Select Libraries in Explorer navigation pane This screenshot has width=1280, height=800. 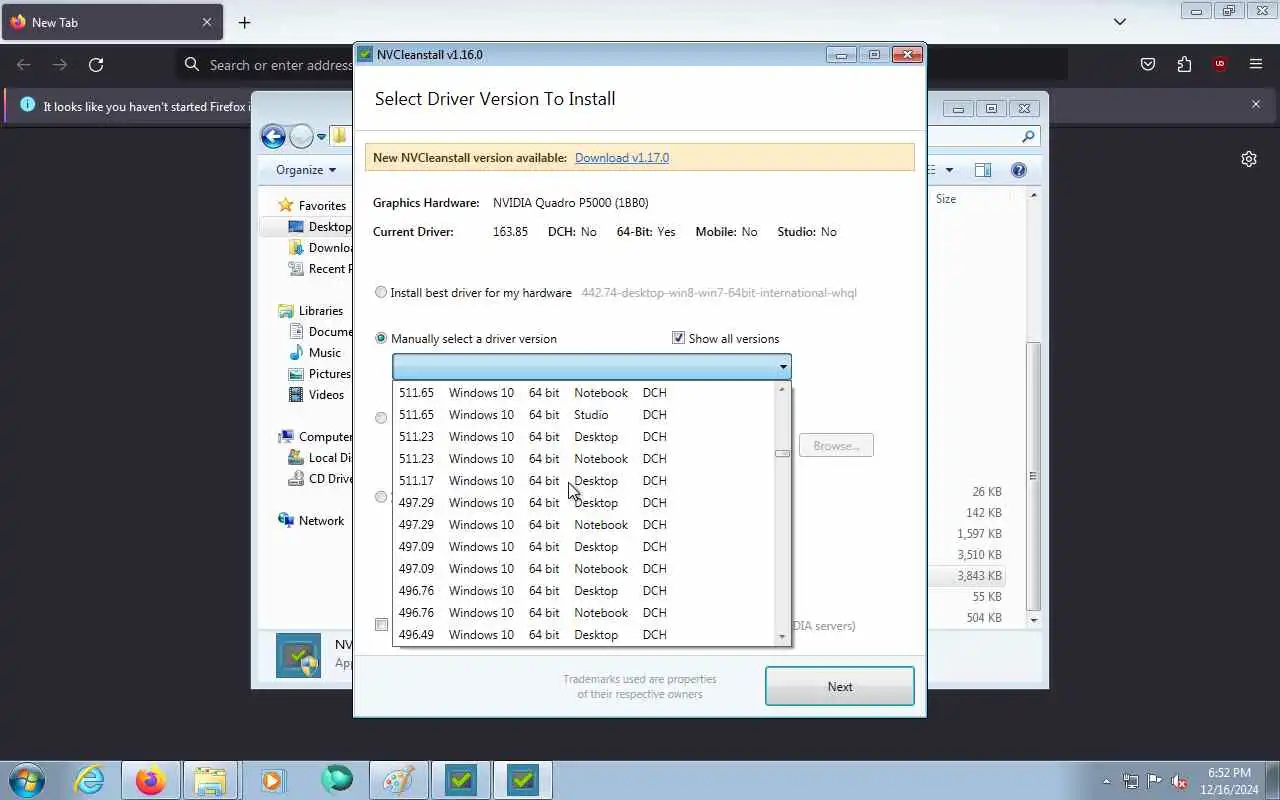[321, 311]
